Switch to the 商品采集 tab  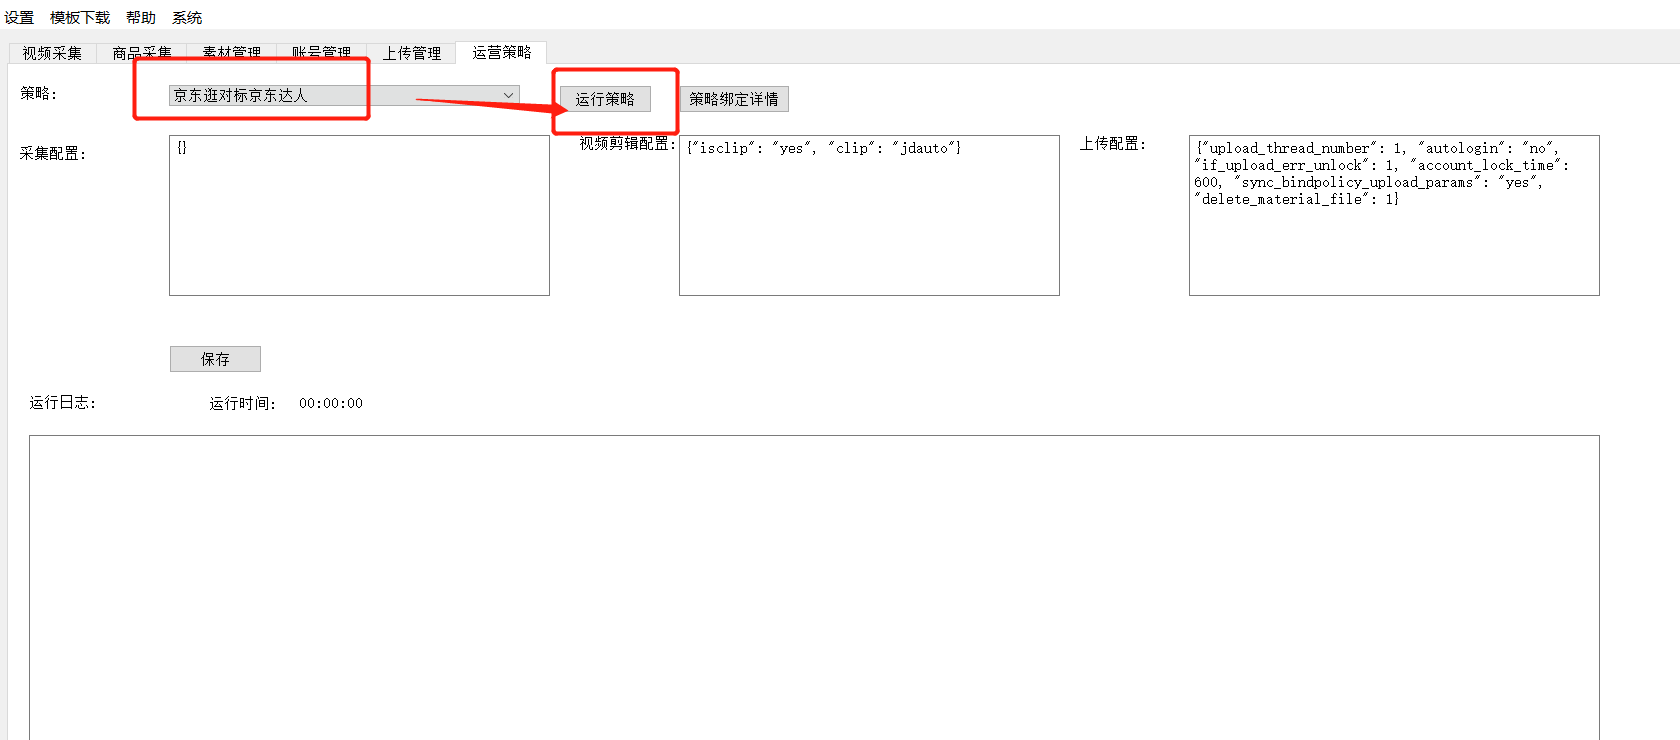pos(142,53)
